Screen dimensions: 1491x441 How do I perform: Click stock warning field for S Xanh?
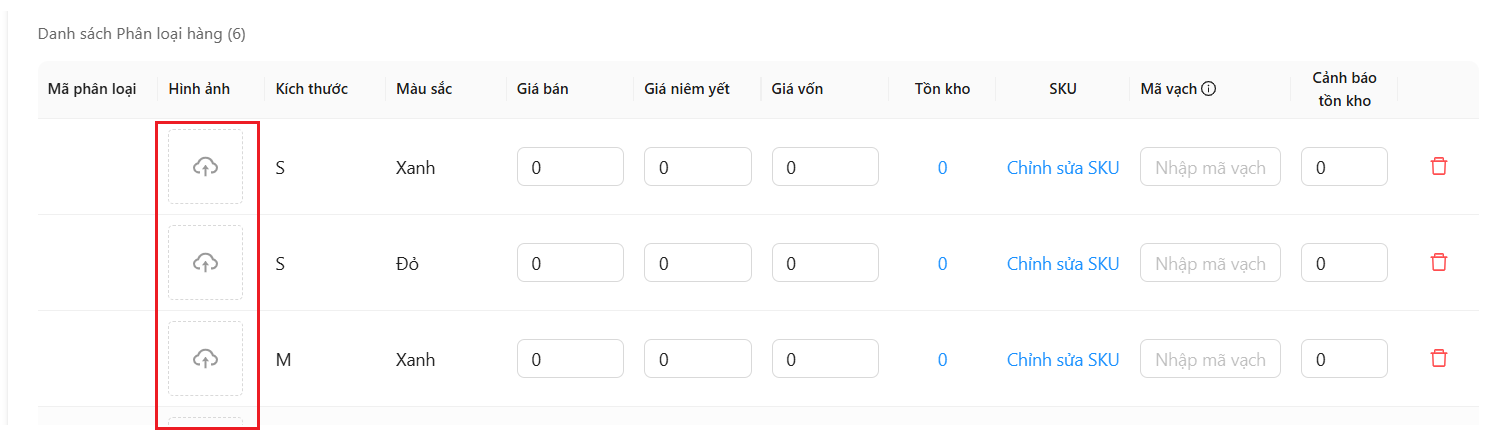point(1344,167)
